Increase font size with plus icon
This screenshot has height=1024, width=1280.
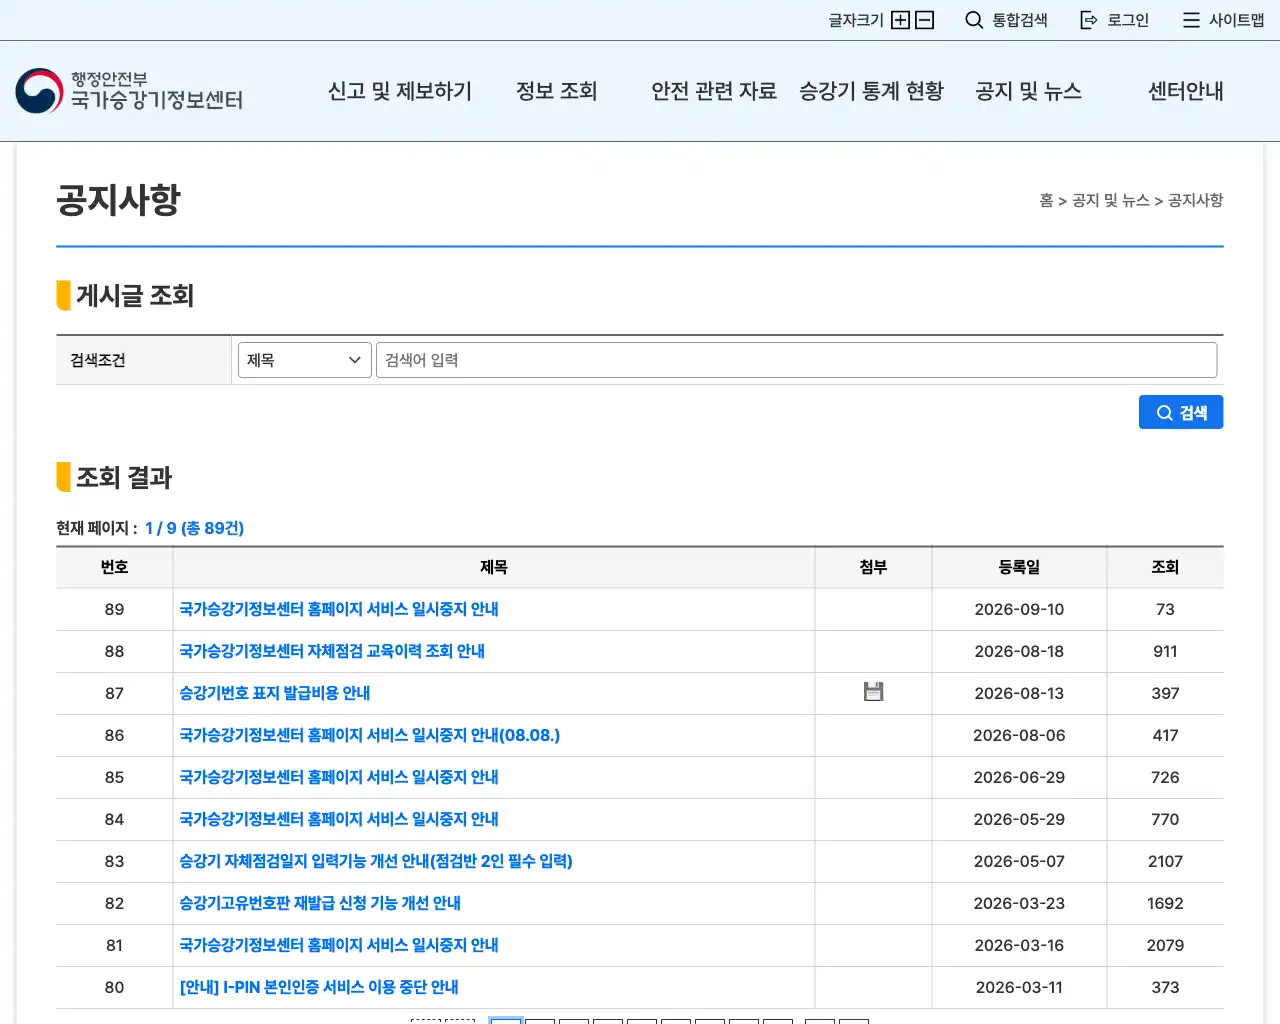click(900, 20)
